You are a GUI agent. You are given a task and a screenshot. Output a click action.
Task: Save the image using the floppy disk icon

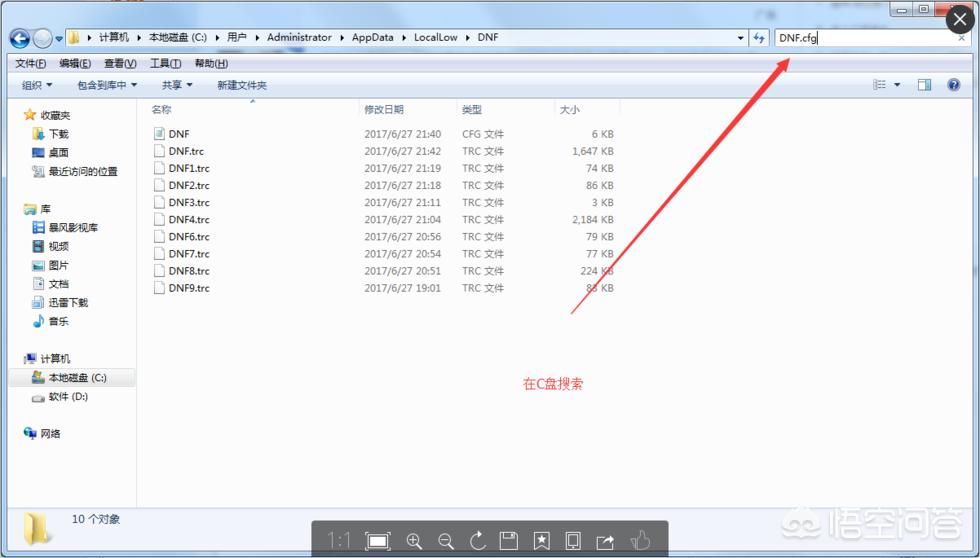(508, 541)
